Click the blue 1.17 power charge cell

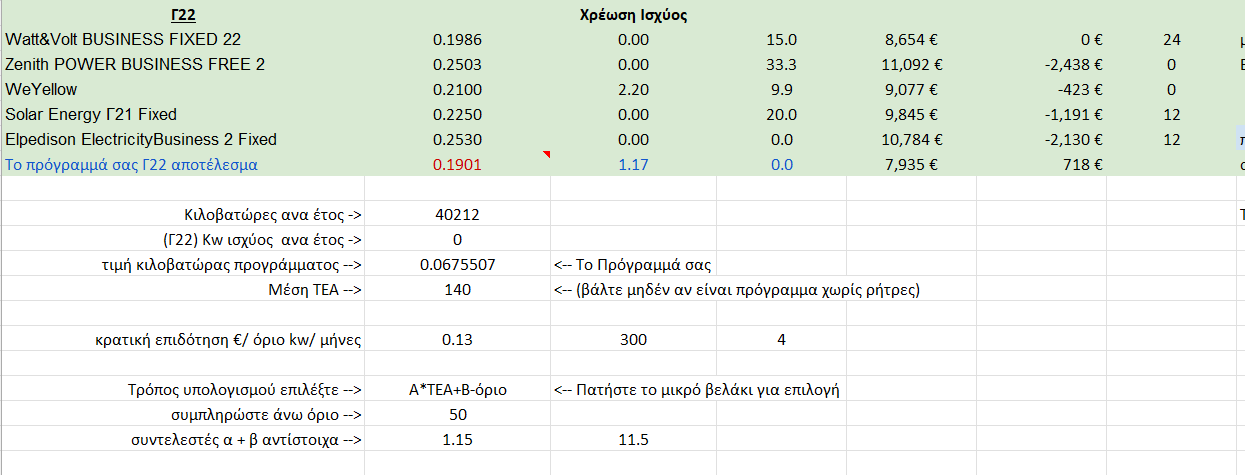coord(633,165)
